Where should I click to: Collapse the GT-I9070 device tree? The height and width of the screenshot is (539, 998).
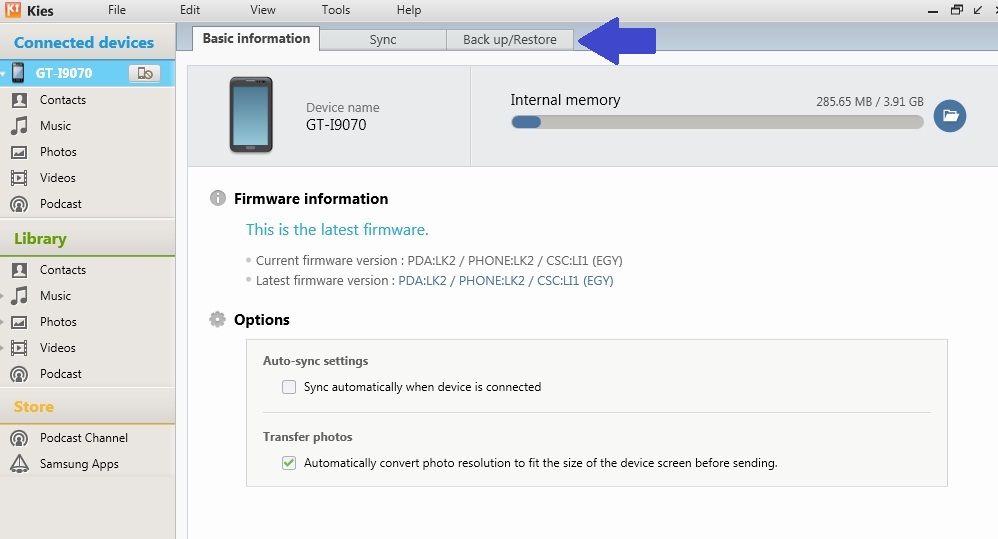coord(4,74)
